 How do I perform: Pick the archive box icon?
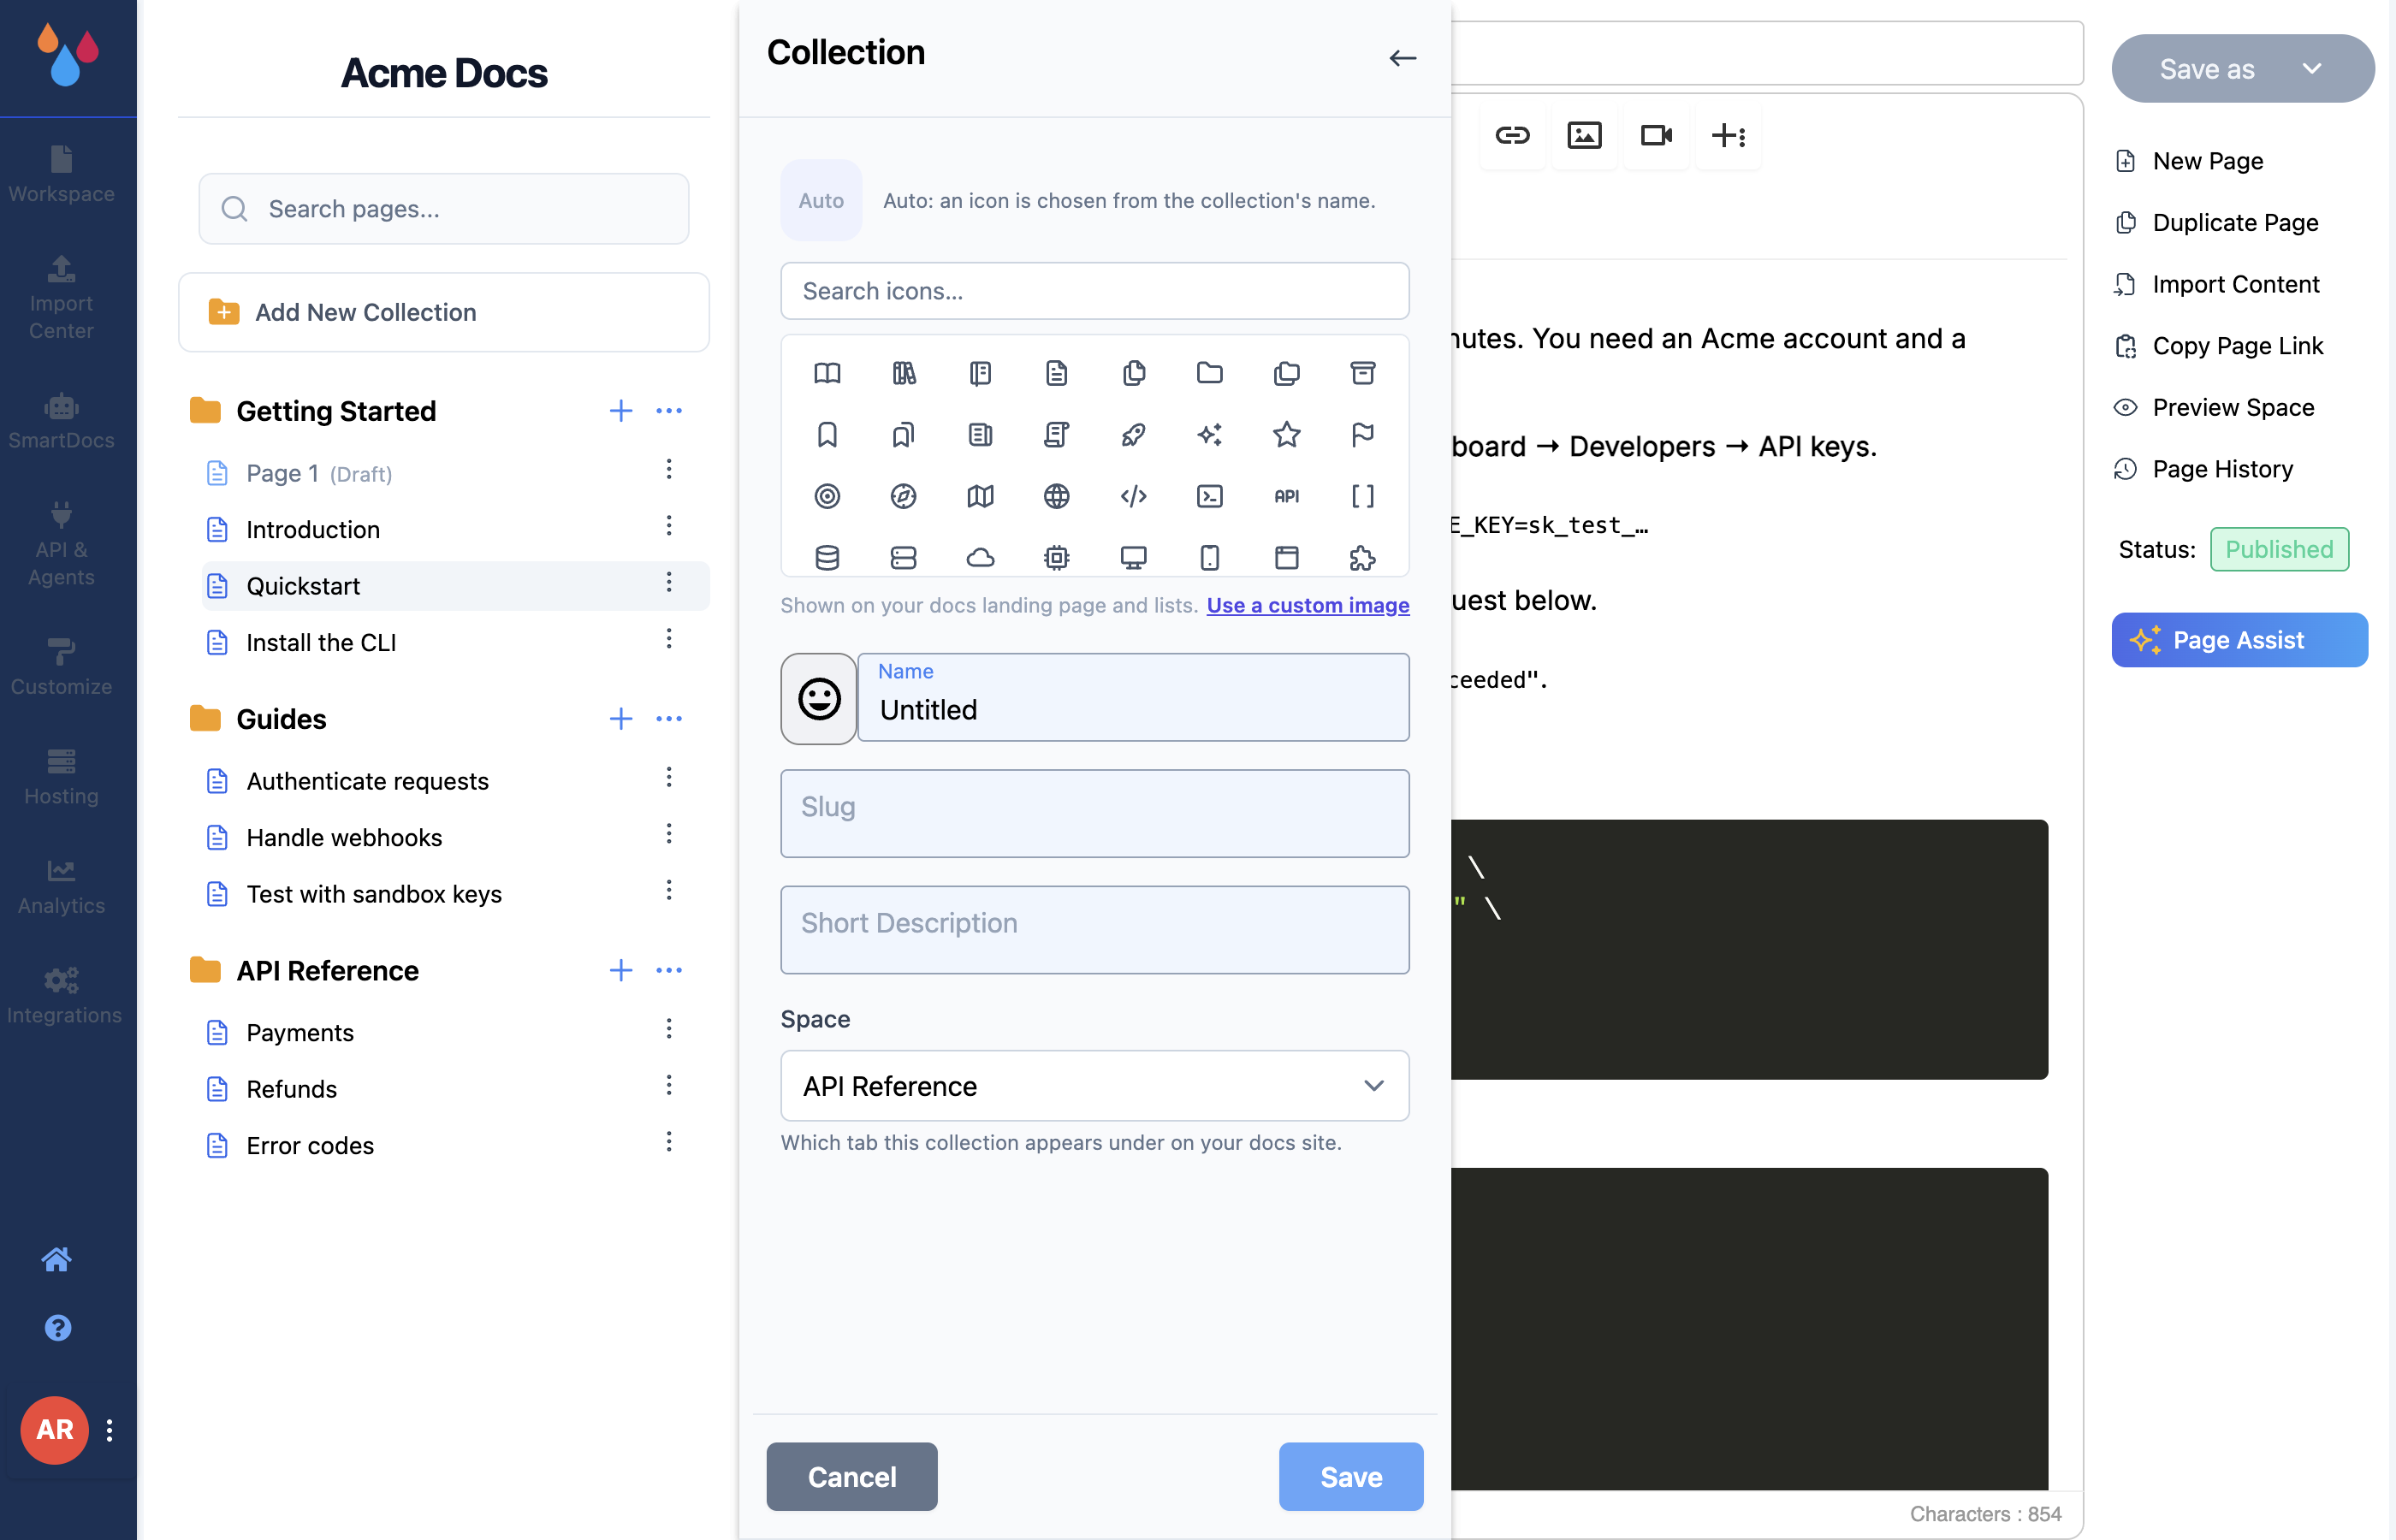(x=1363, y=373)
